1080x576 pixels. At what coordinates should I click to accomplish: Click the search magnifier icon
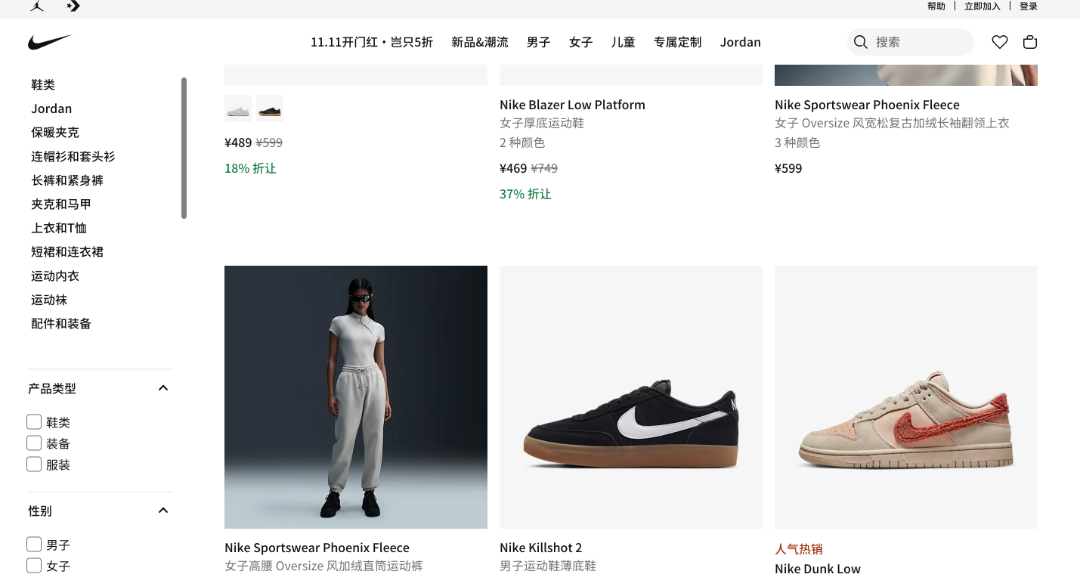[860, 42]
